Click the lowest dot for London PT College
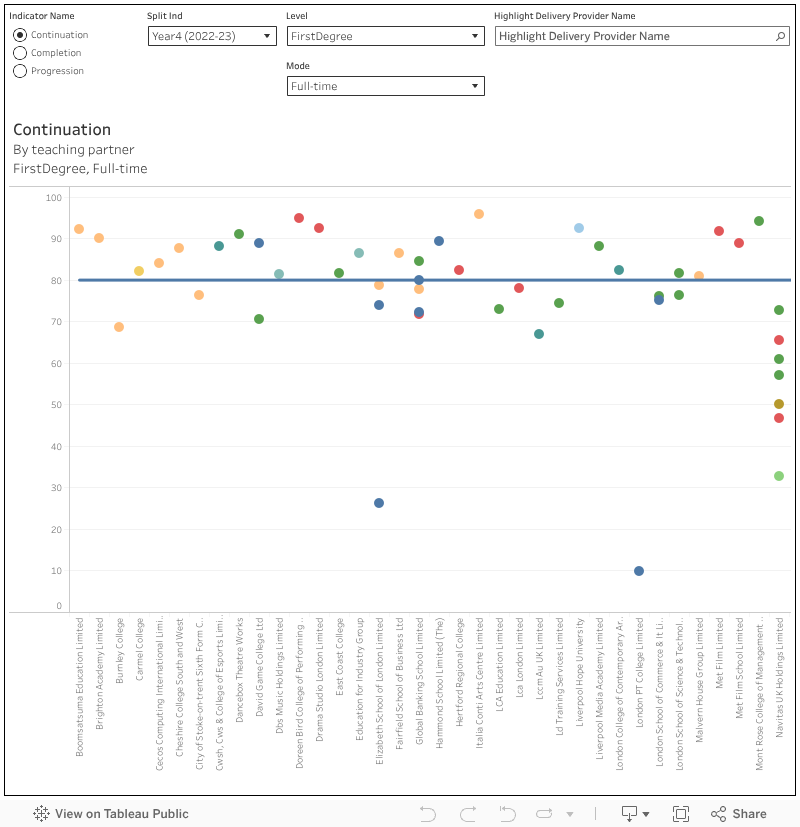This screenshot has width=800, height=827. coord(639,571)
